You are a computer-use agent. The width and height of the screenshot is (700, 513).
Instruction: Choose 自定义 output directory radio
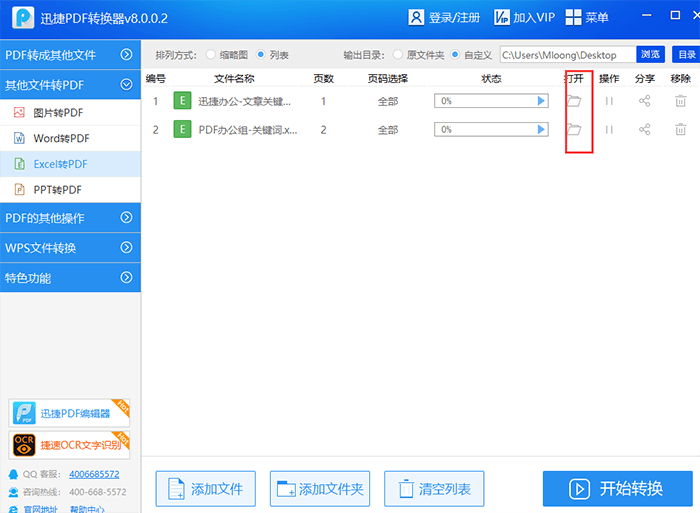(455, 54)
